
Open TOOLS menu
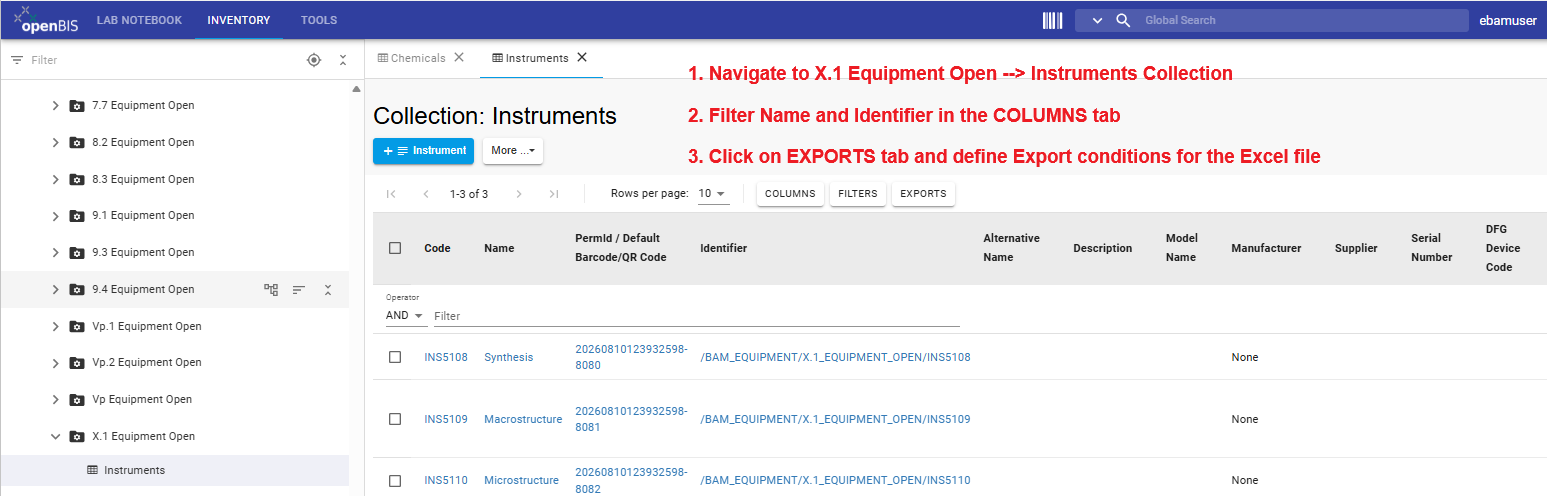point(319,20)
